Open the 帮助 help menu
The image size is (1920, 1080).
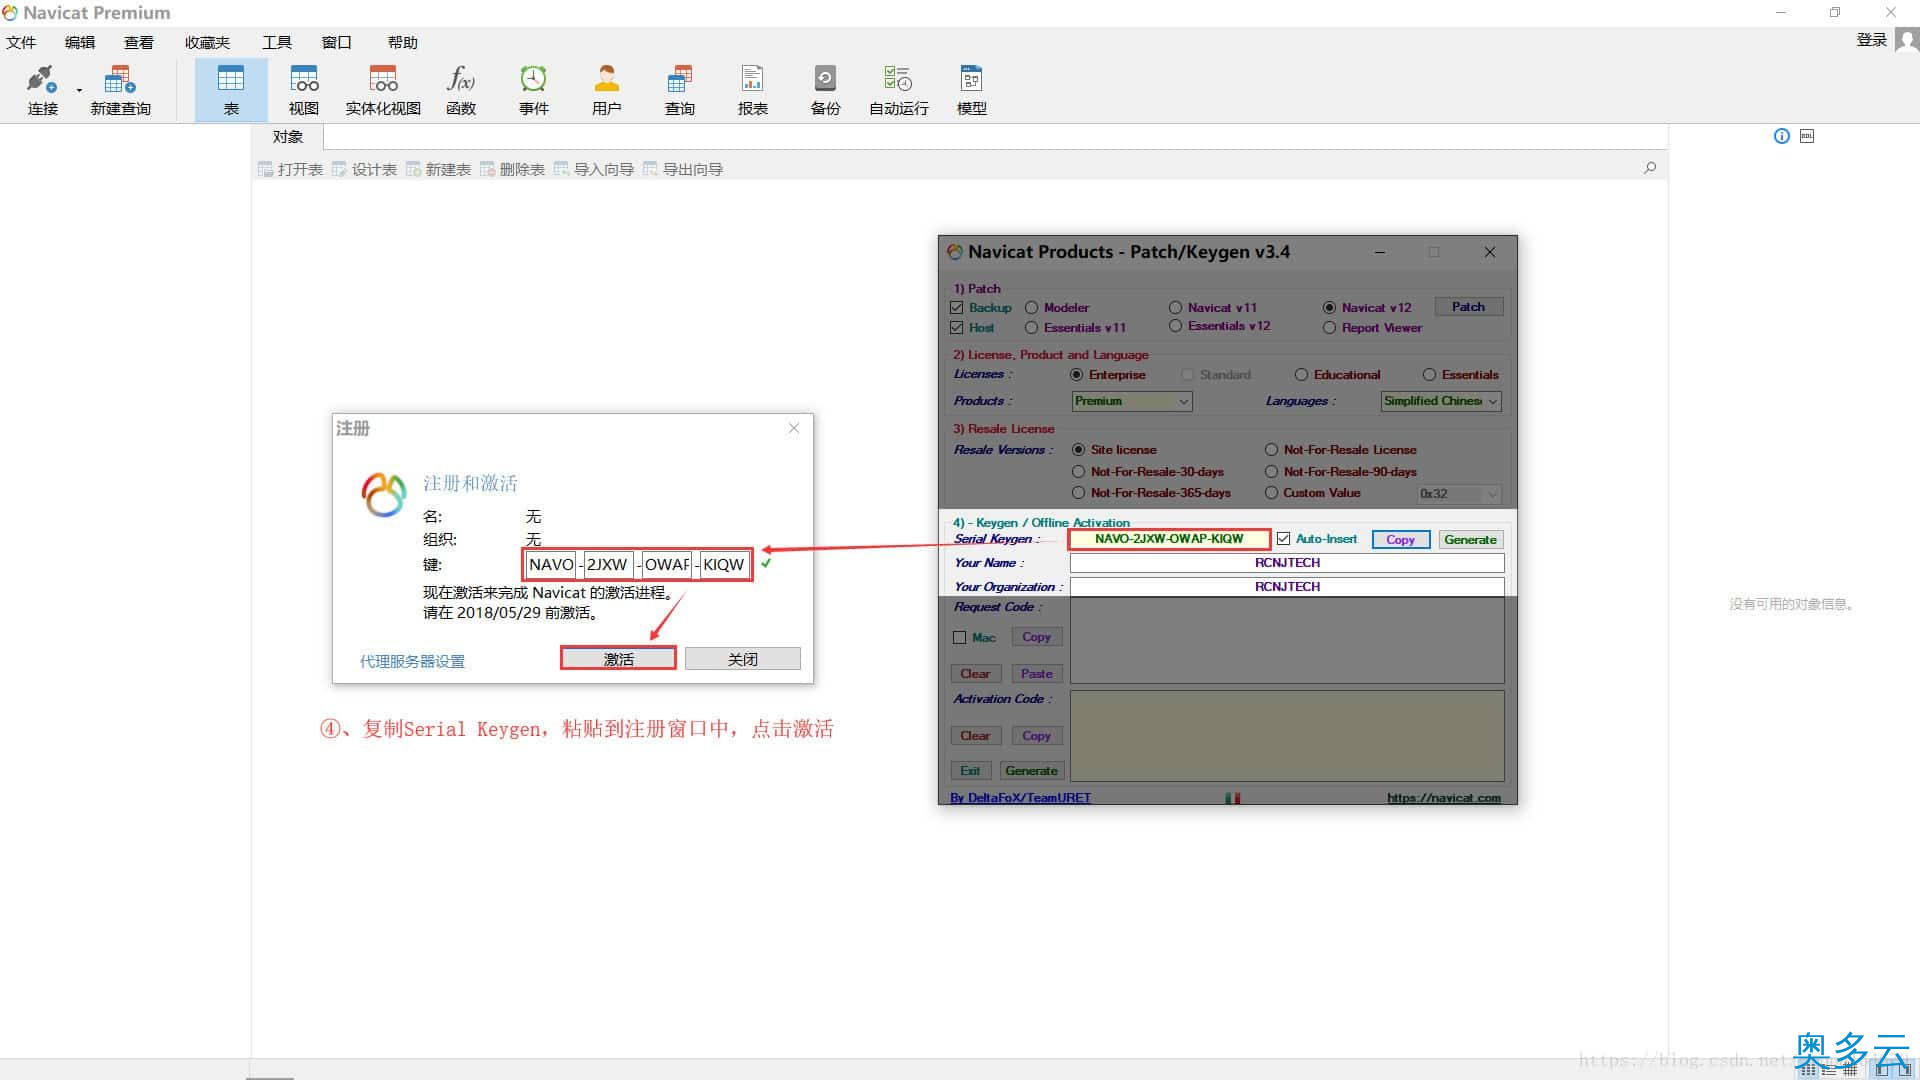click(x=403, y=42)
